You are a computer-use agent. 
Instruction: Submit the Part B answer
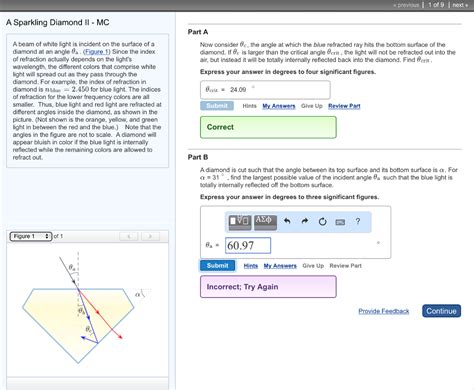point(218,266)
